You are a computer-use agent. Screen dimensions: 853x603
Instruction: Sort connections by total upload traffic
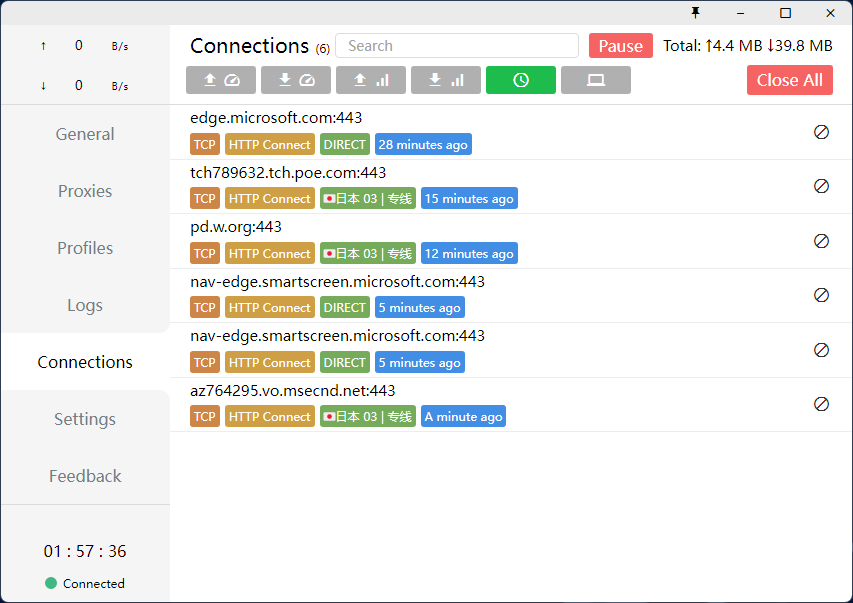click(371, 80)
